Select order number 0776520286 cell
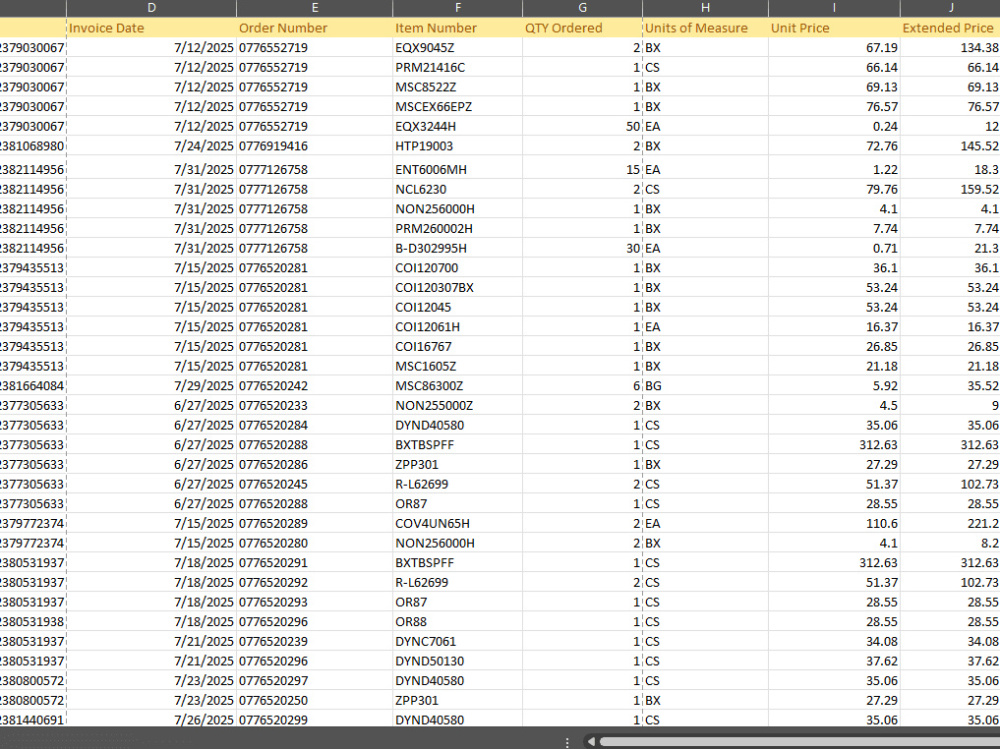 tap(314, 464)
